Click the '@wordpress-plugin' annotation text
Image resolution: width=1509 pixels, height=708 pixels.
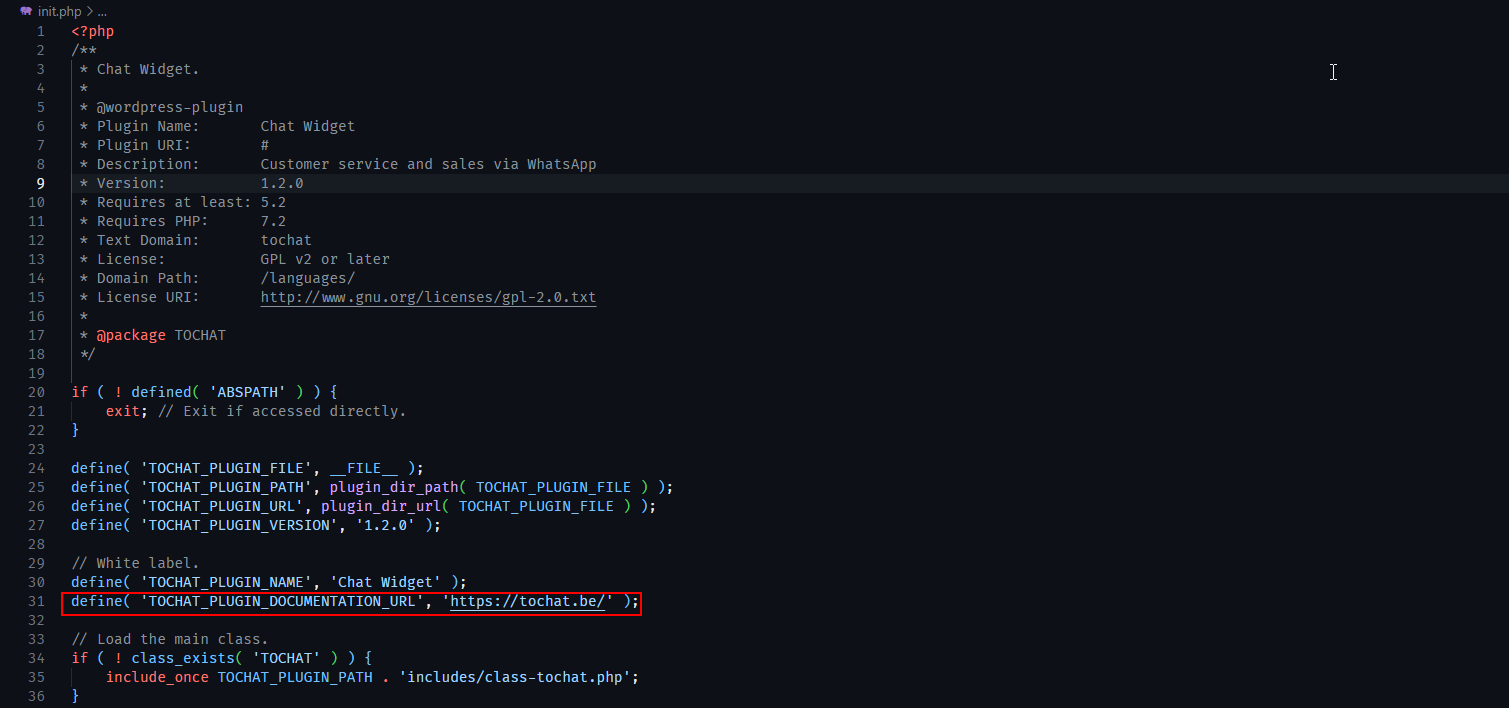[170, 107]
